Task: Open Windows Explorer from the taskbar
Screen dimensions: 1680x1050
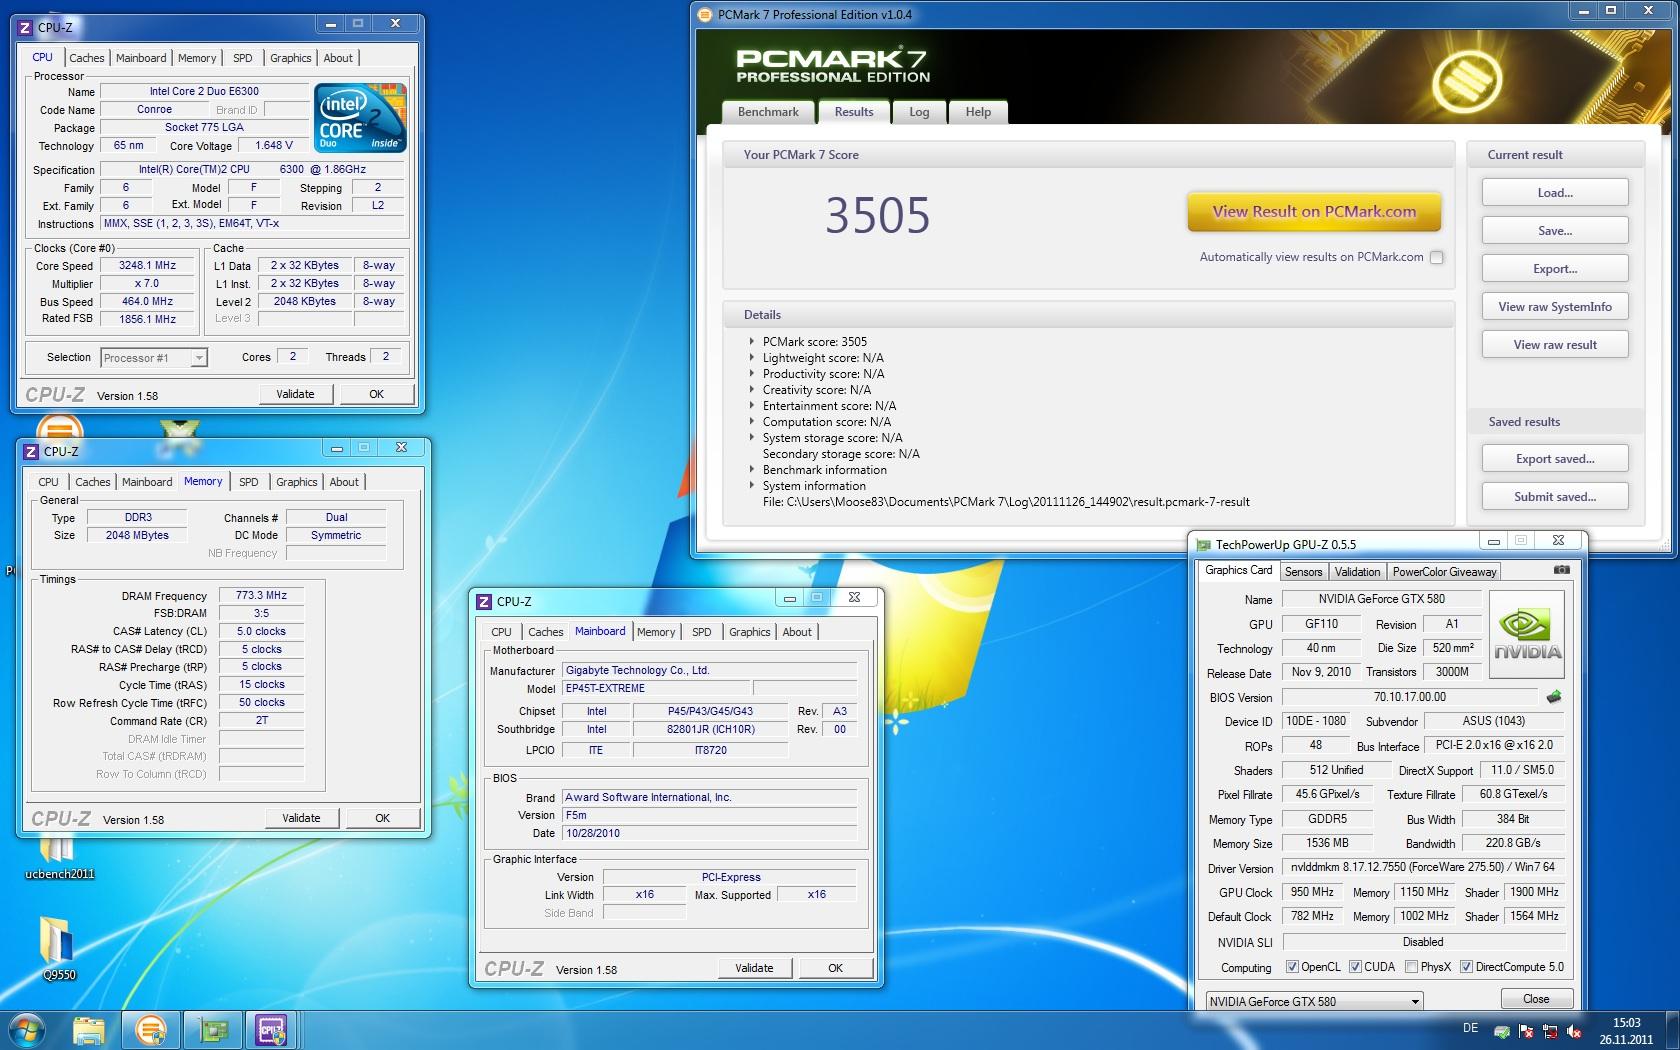Action: click(88, 1030)
